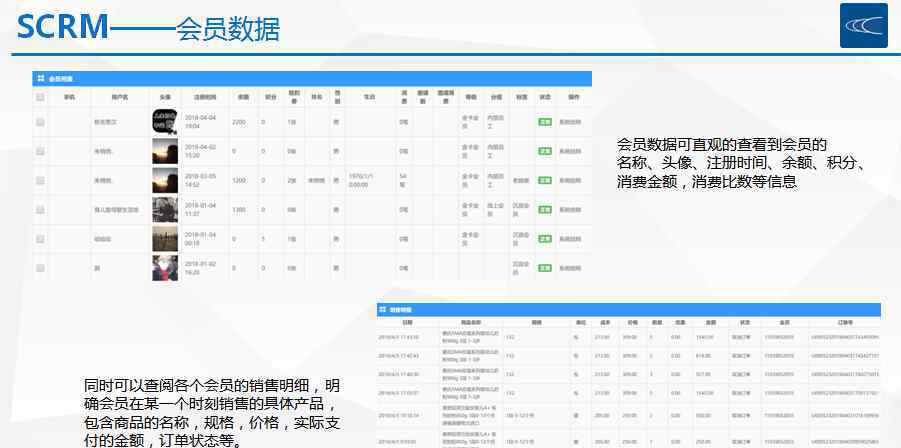Viewport: 901px width, 448px height.
Task: Check the member row registered 2018-01-04 00:18
Action: point(40,238)
